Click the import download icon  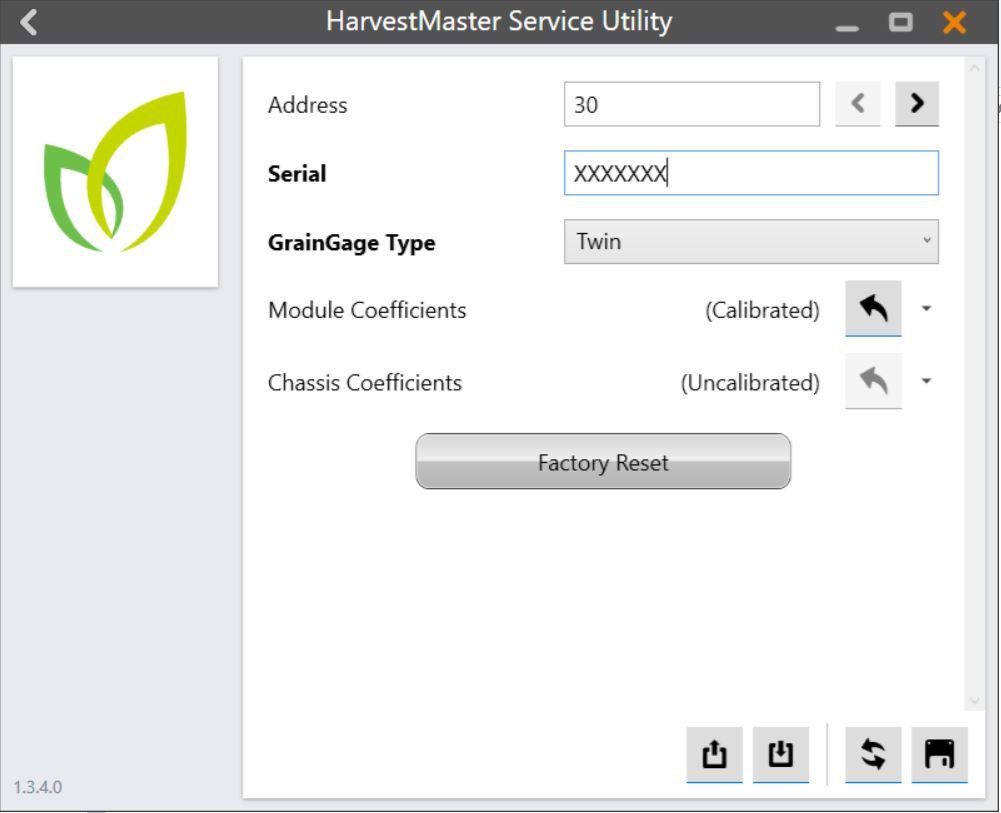click(780, 754)
